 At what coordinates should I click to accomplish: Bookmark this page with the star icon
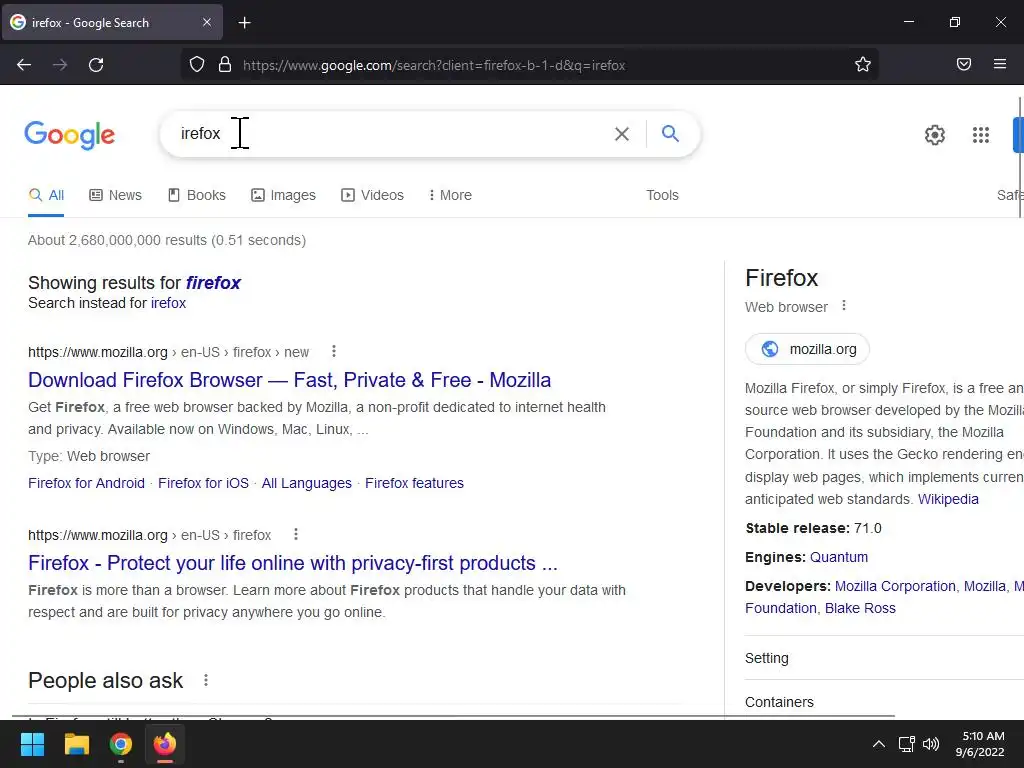coord(863,64)
